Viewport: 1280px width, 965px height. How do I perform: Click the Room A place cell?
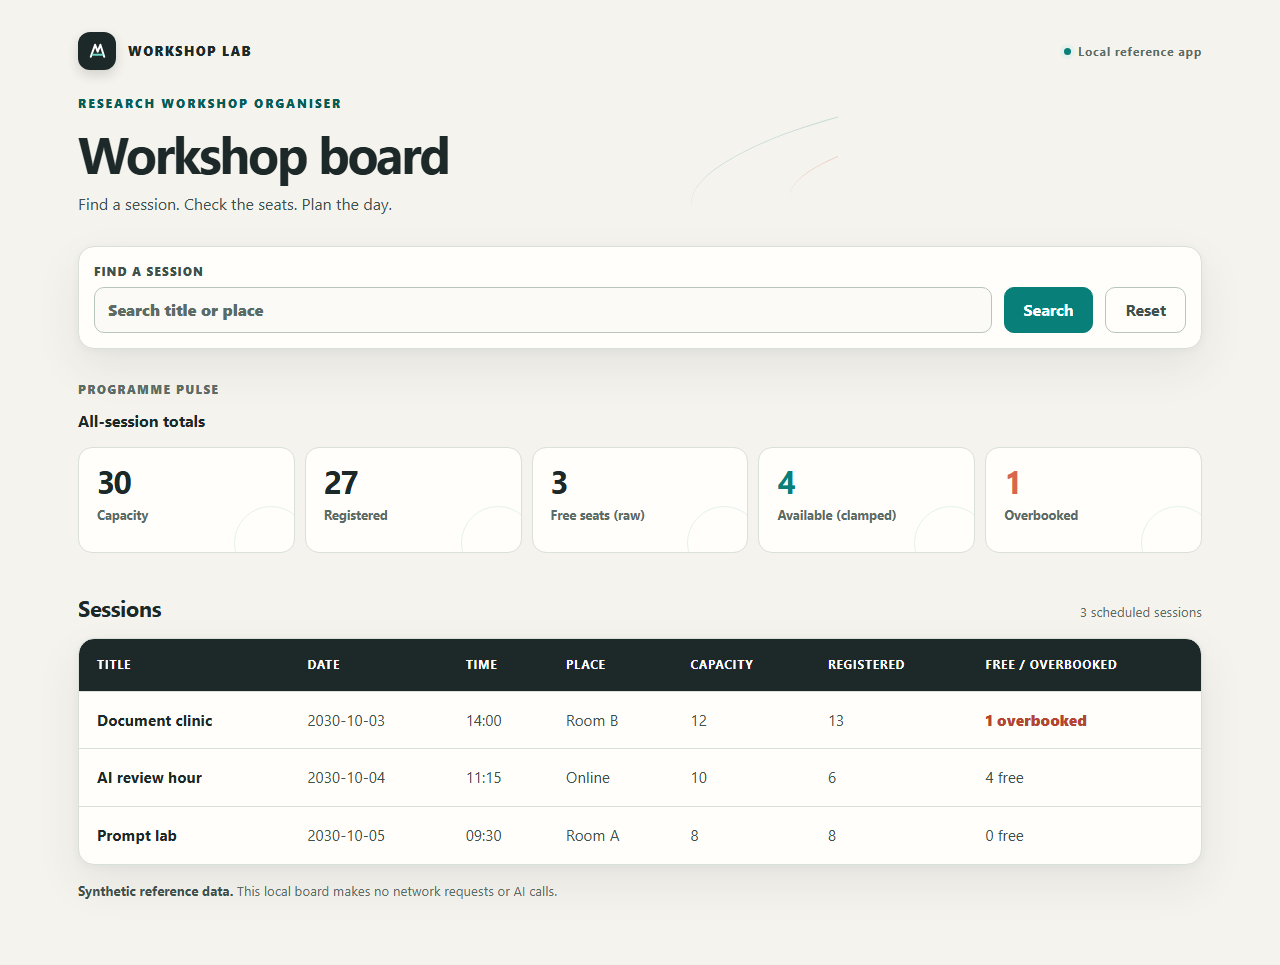click(x=593, y=836)
